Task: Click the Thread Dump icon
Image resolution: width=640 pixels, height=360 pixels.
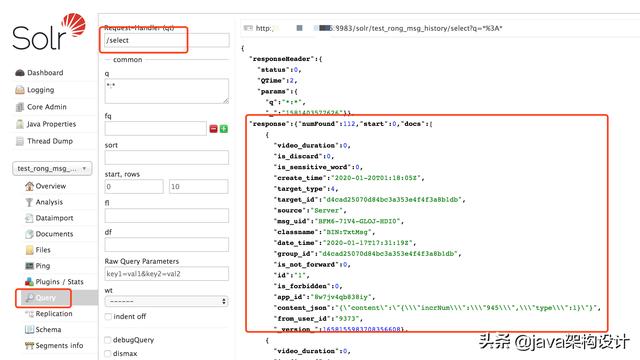Action: point(20,141)
